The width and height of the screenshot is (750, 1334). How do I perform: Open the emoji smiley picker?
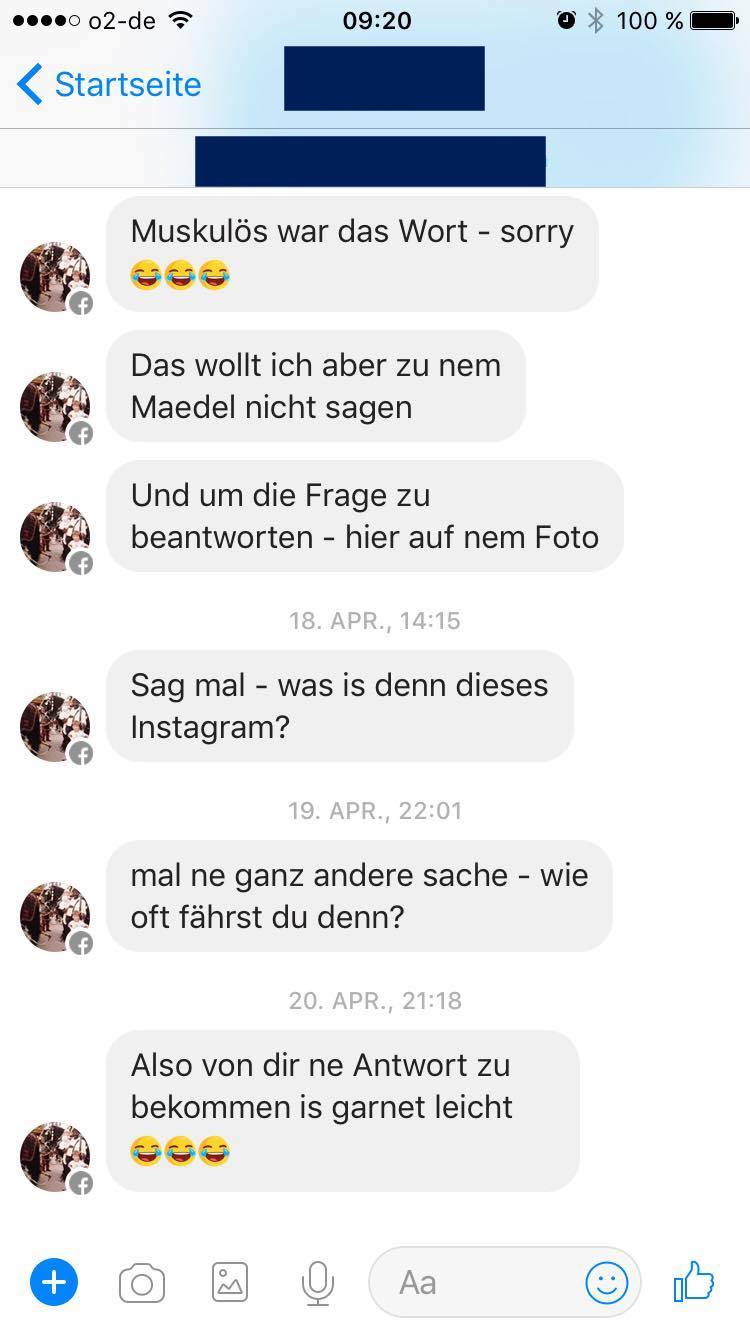[x=606, y=1282]
